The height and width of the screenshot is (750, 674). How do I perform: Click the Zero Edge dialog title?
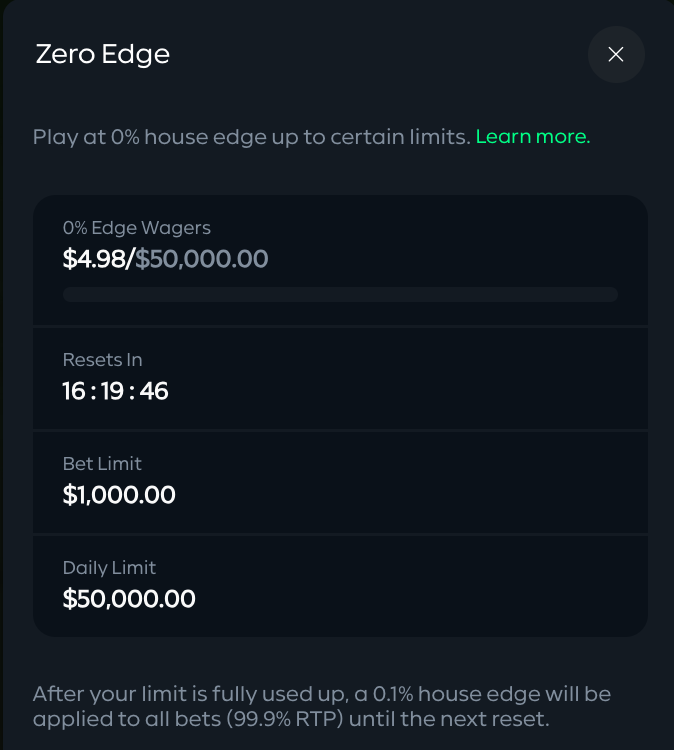tap(103, 54)
